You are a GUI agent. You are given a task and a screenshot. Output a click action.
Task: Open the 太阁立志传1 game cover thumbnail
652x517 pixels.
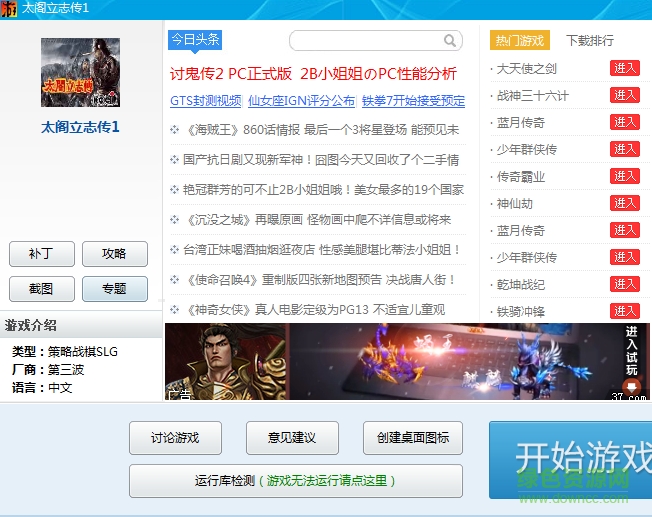pyautogui.click(x=80, y=72)
